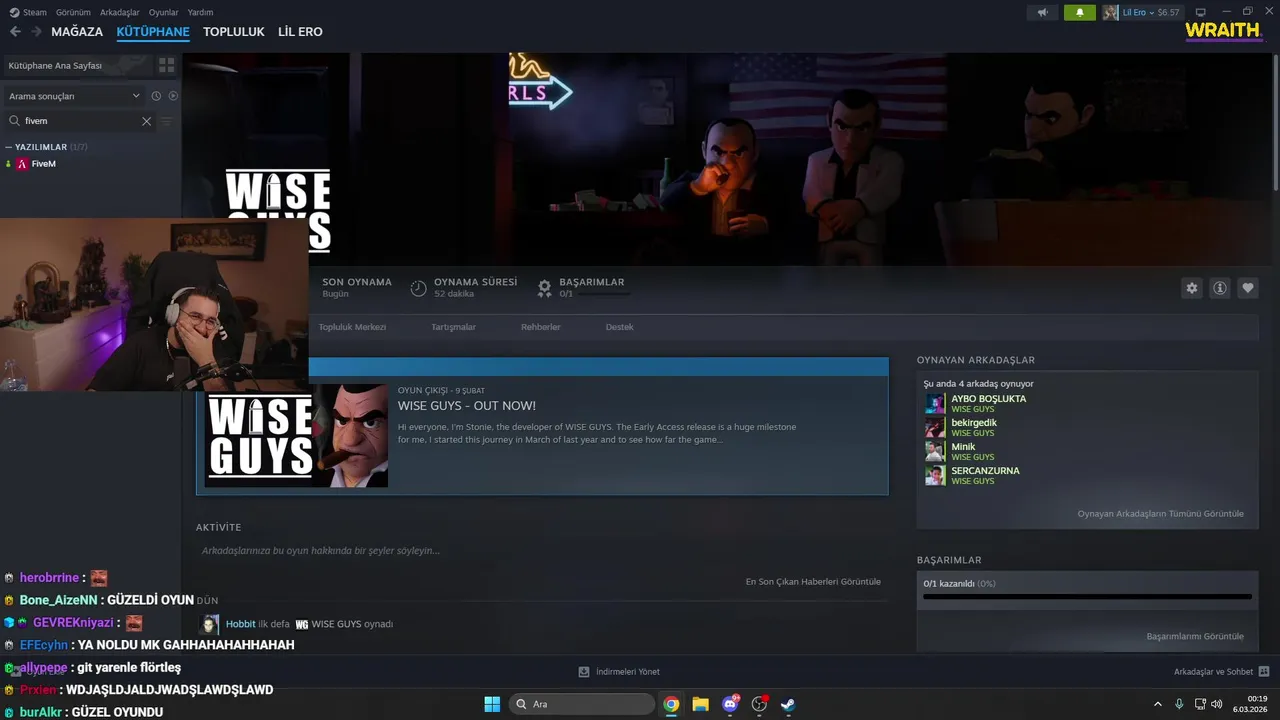Open the Görünüm menu
The width and height of the screenshot is (1280, 720).
pos(73,12)
